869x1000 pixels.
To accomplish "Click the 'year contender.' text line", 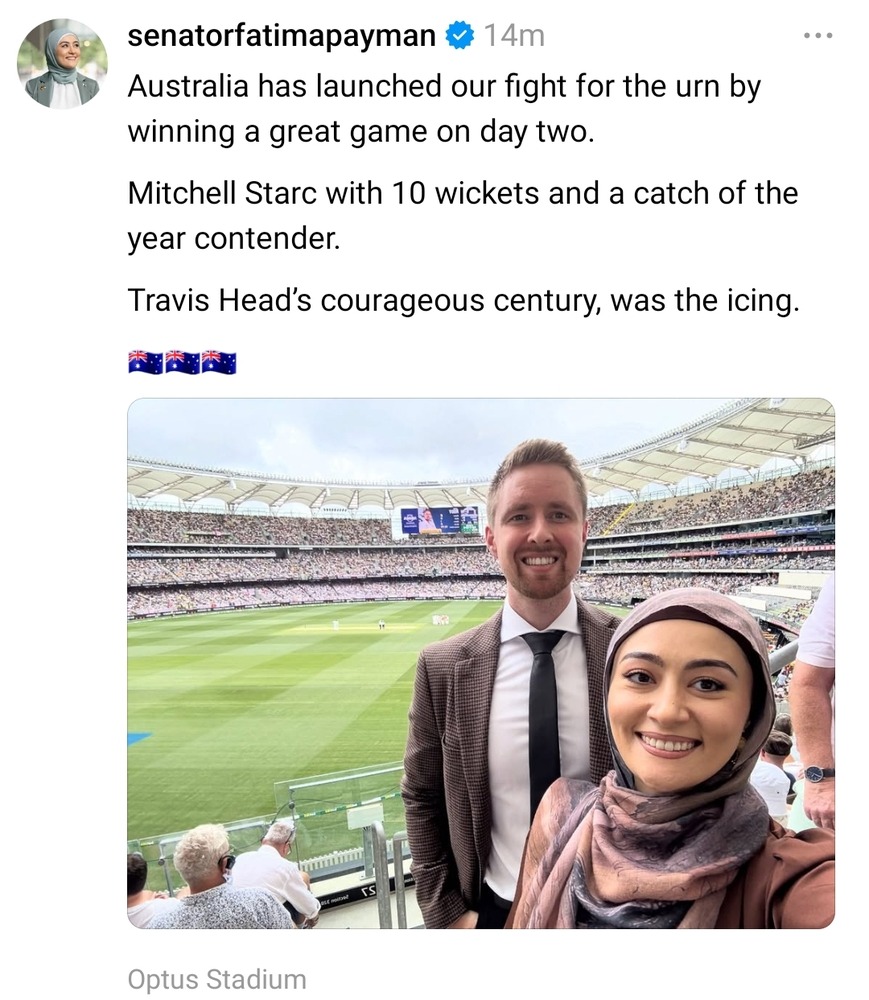I will (x=234, y=239).
